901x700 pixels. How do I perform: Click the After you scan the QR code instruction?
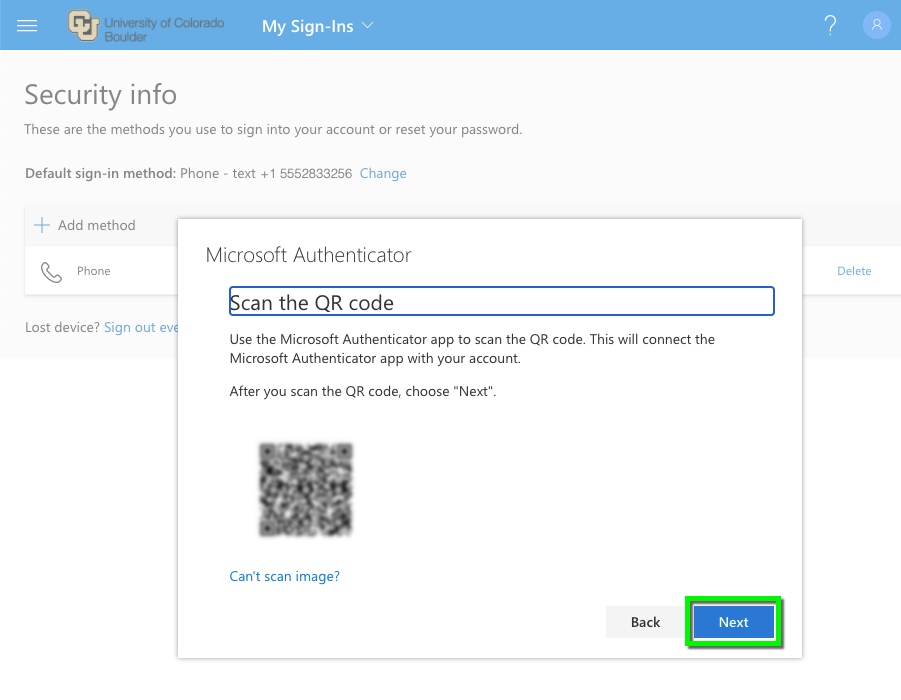click(x=363, y=391)
